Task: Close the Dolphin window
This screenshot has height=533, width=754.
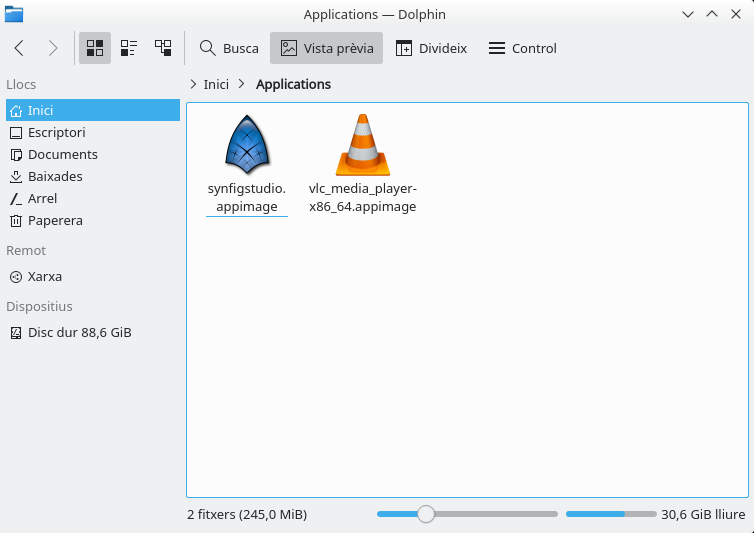Action: [736, 14]
